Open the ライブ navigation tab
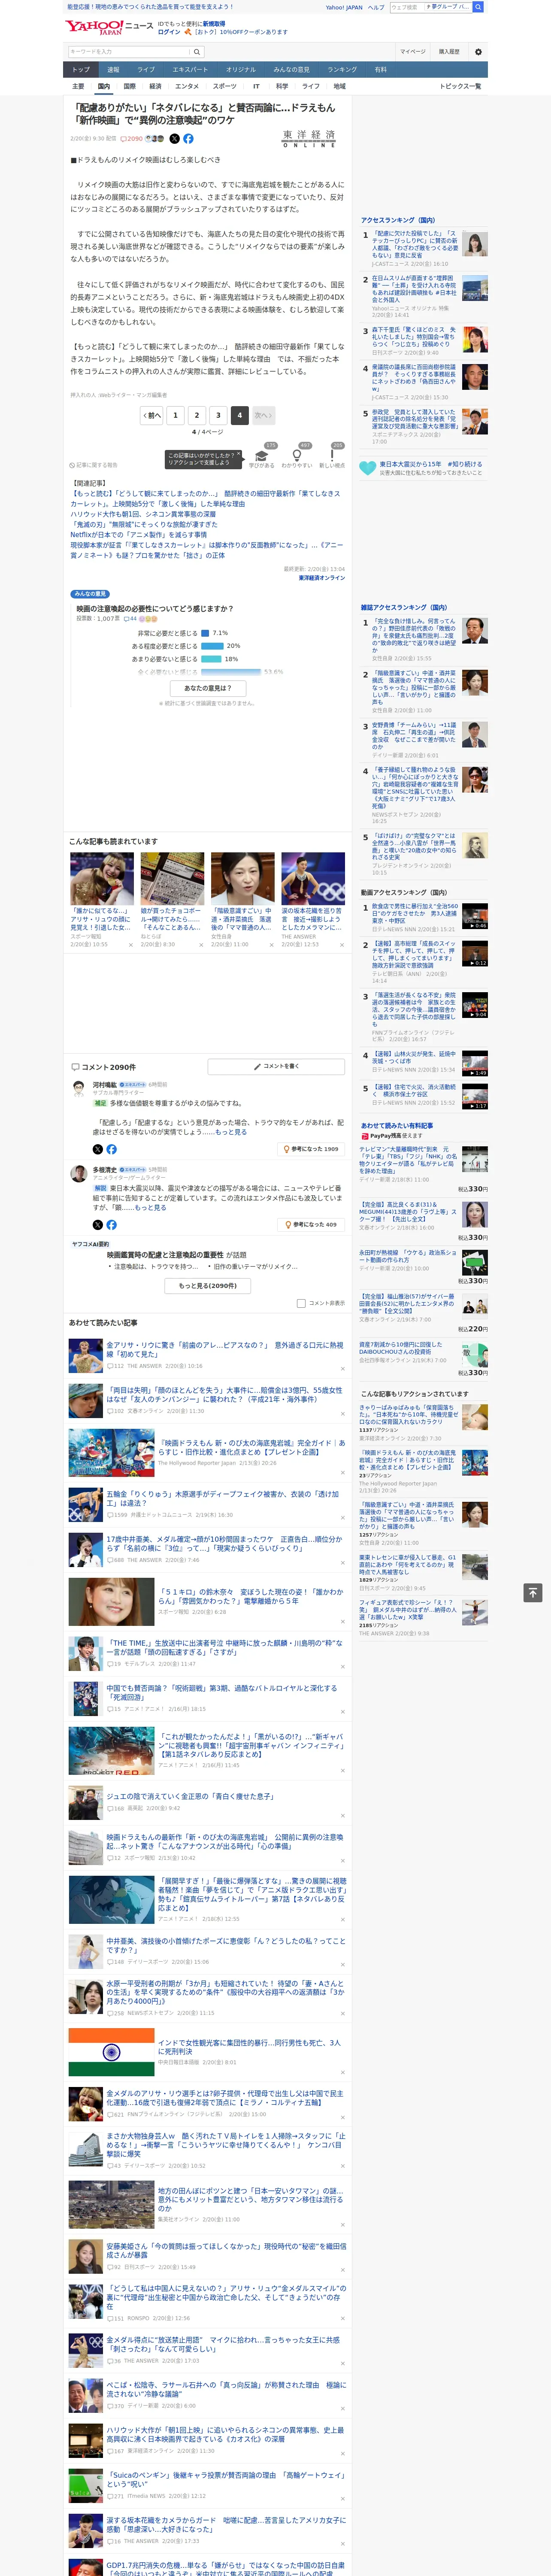The width and height of the screenshot is (551, 2576). (146, 70)
